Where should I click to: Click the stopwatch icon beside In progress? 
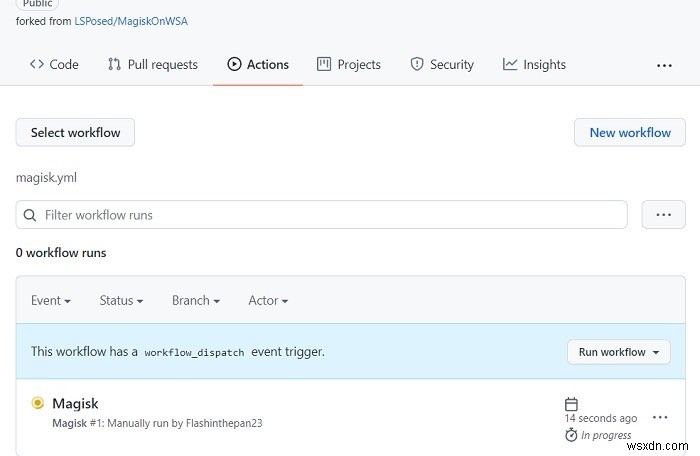(x=571, y=435)
